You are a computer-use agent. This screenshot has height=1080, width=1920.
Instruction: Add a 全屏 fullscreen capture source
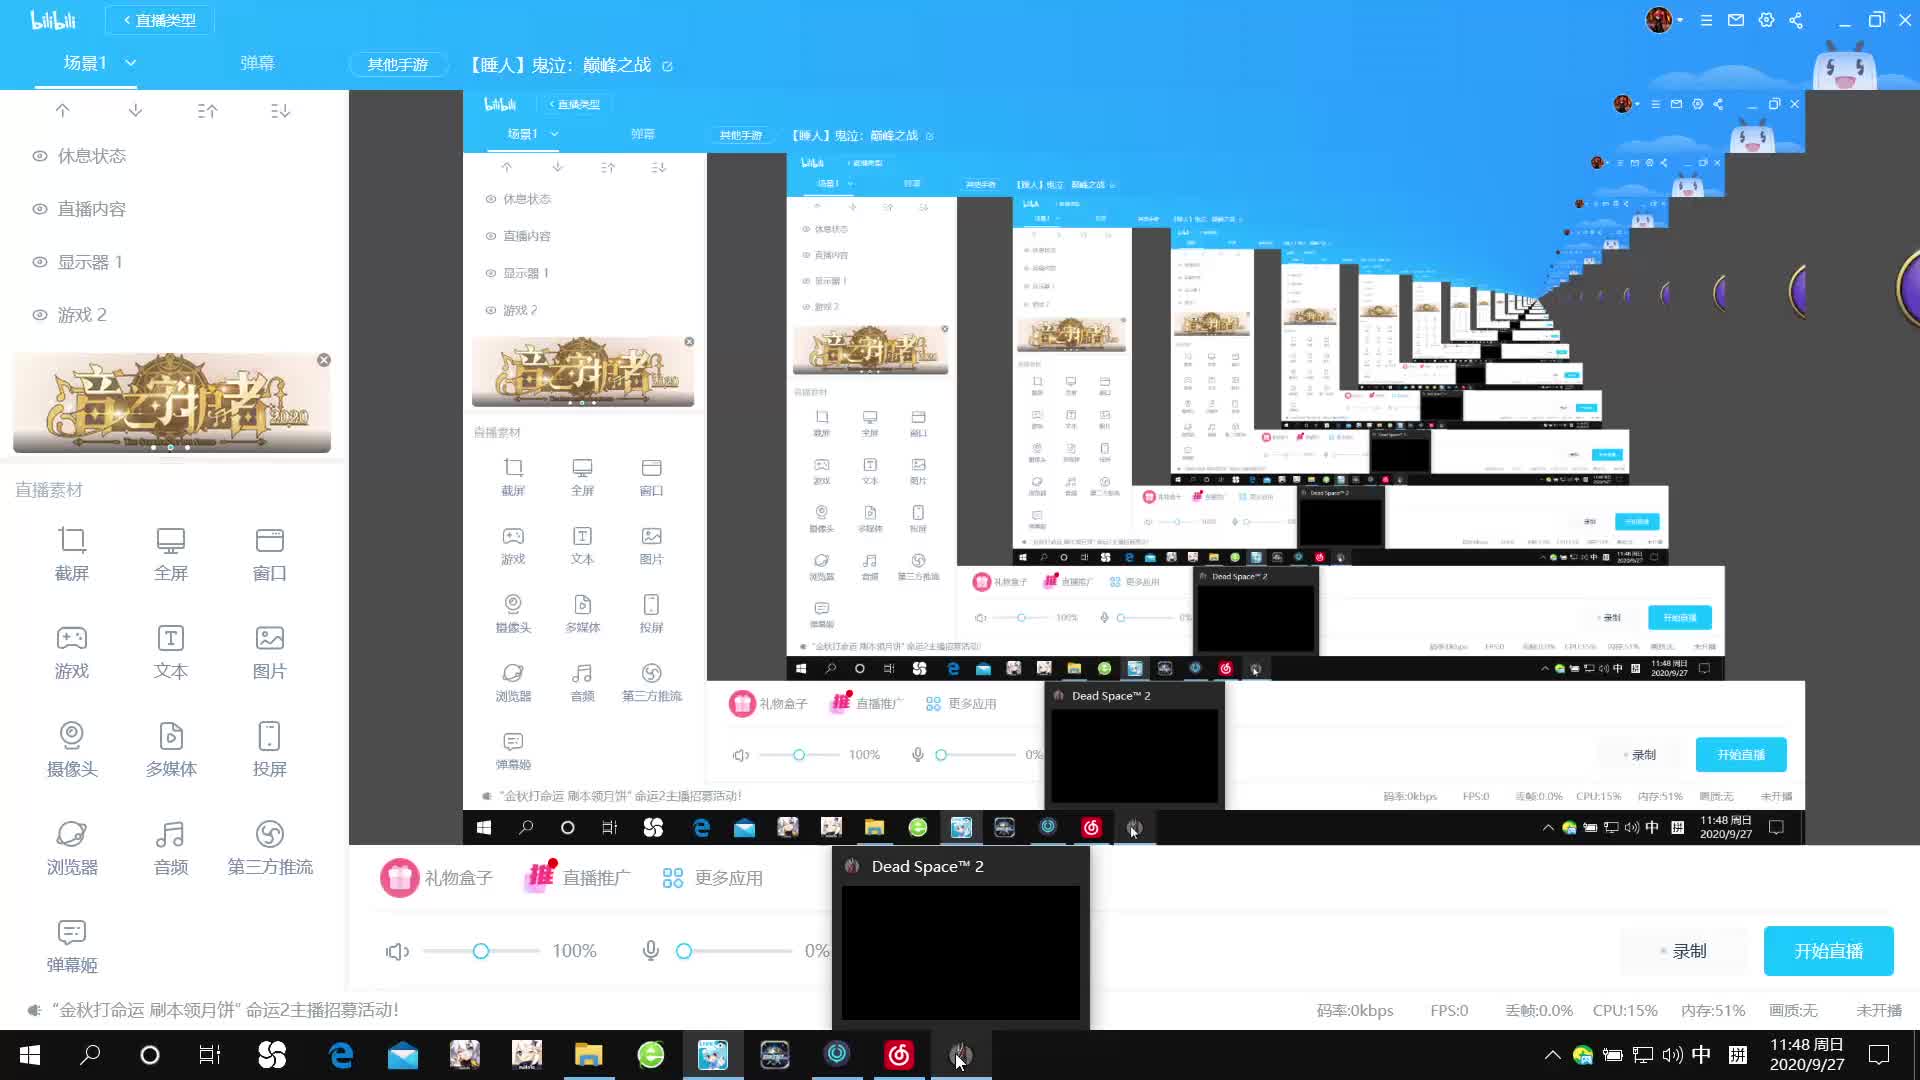(171, 554)
